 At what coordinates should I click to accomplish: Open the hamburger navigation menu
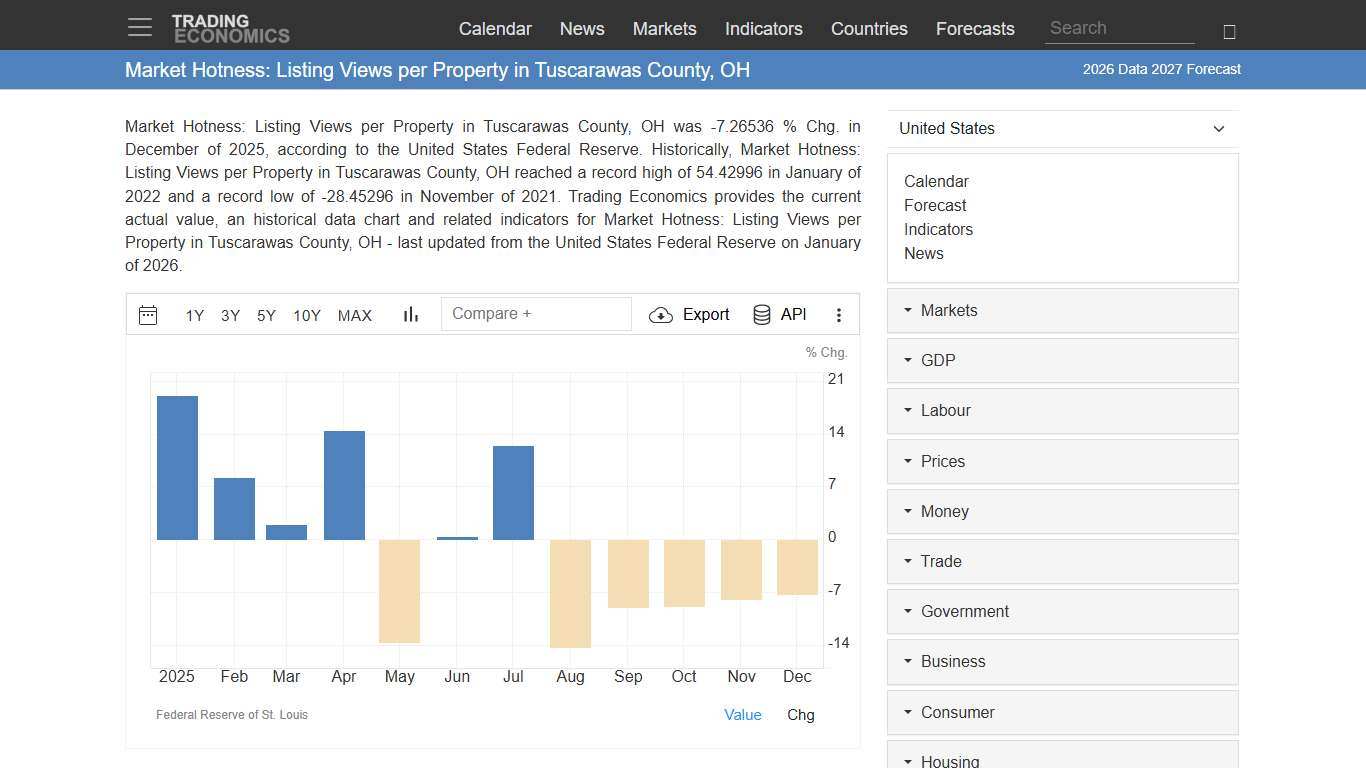pos(139,27)
